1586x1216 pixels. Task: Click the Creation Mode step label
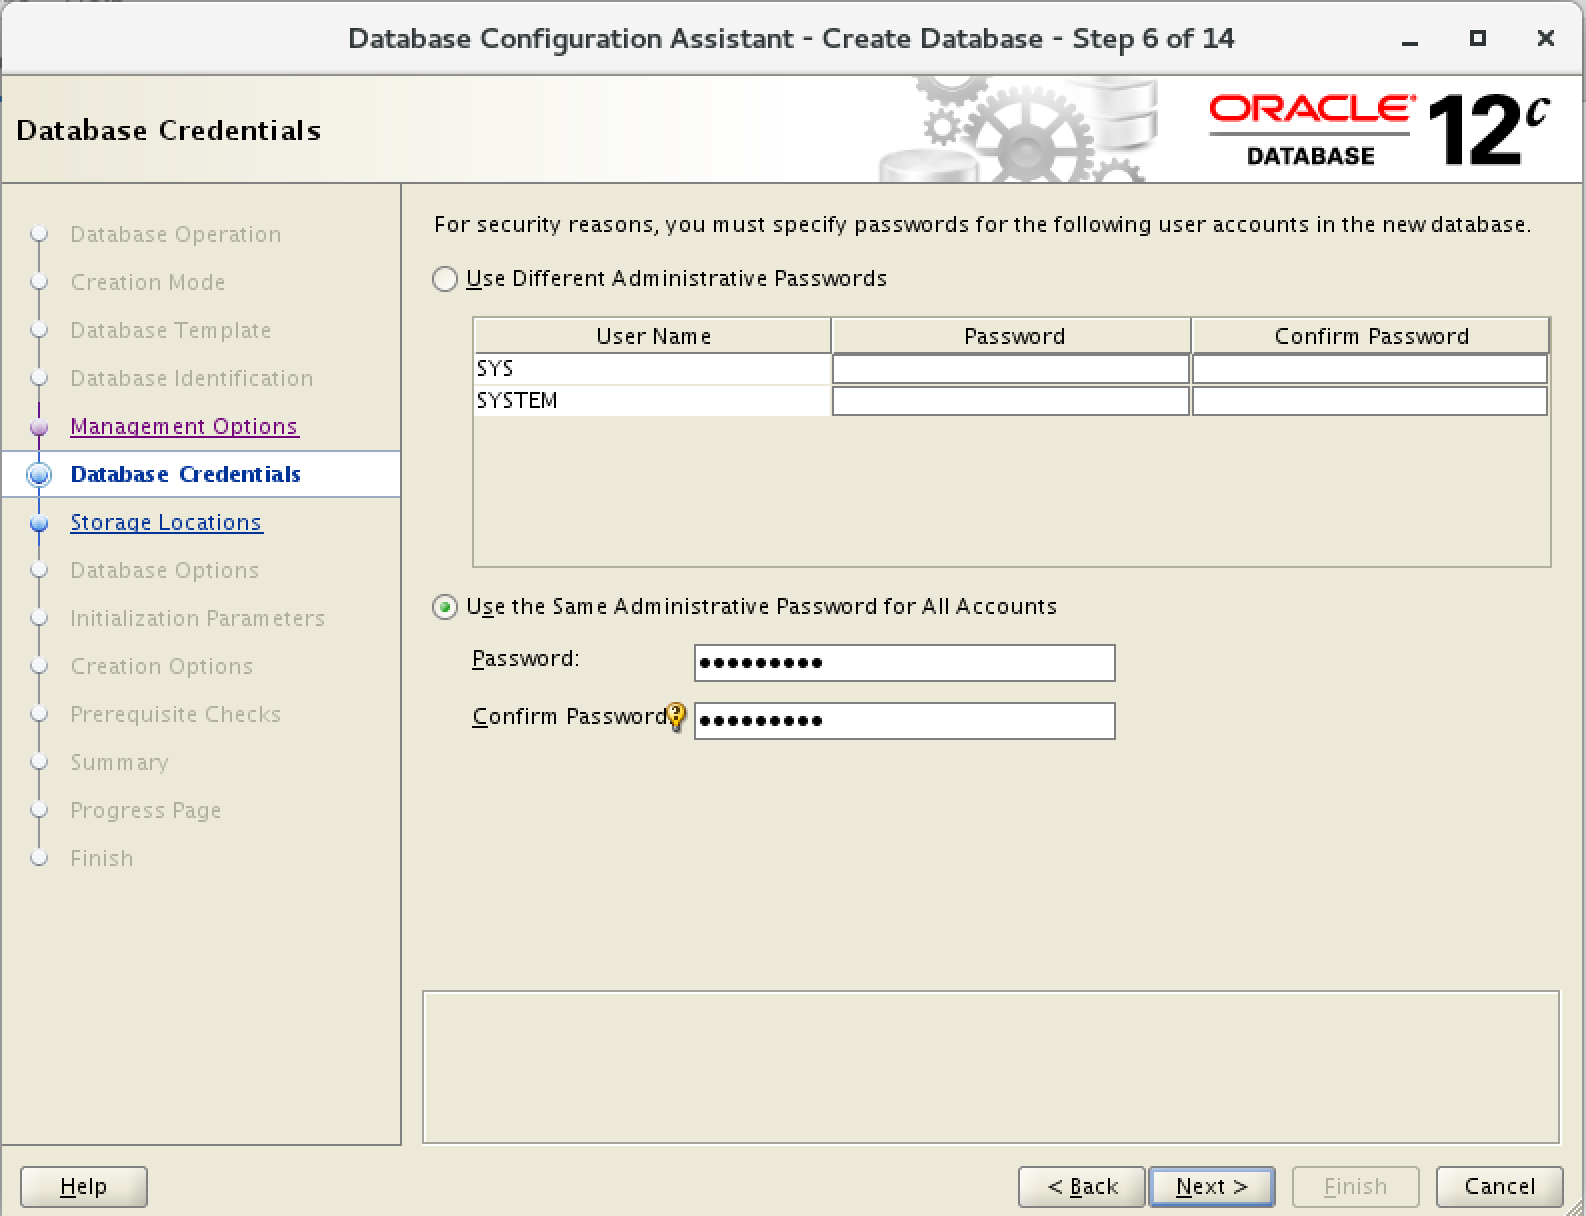click(148, 282)
